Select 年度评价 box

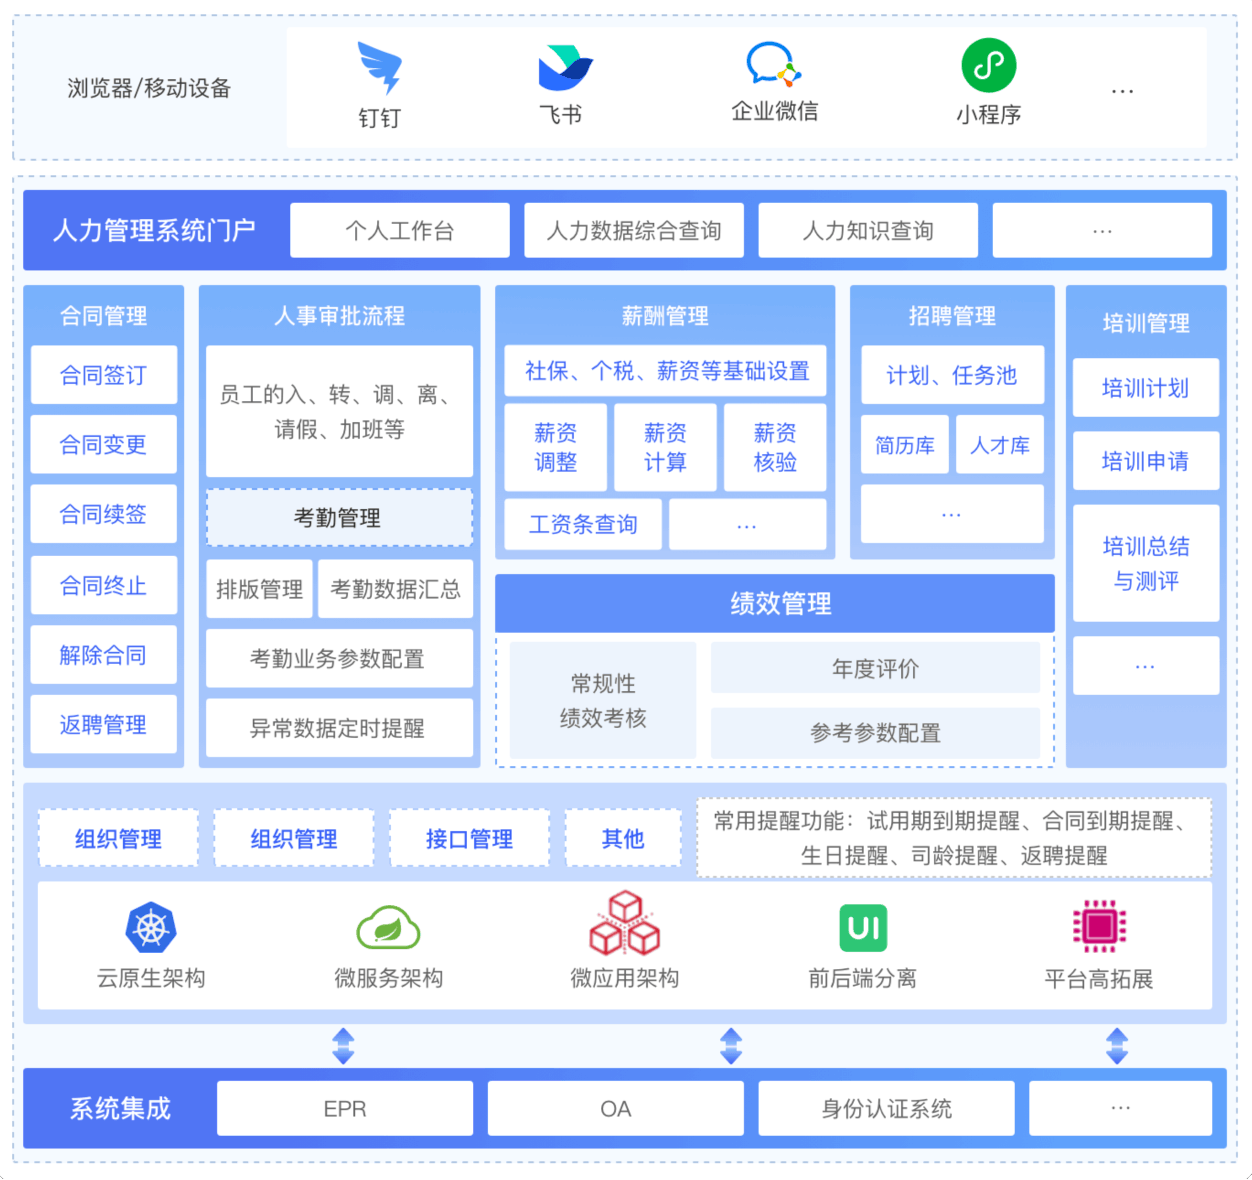click(x=876, y=669)
